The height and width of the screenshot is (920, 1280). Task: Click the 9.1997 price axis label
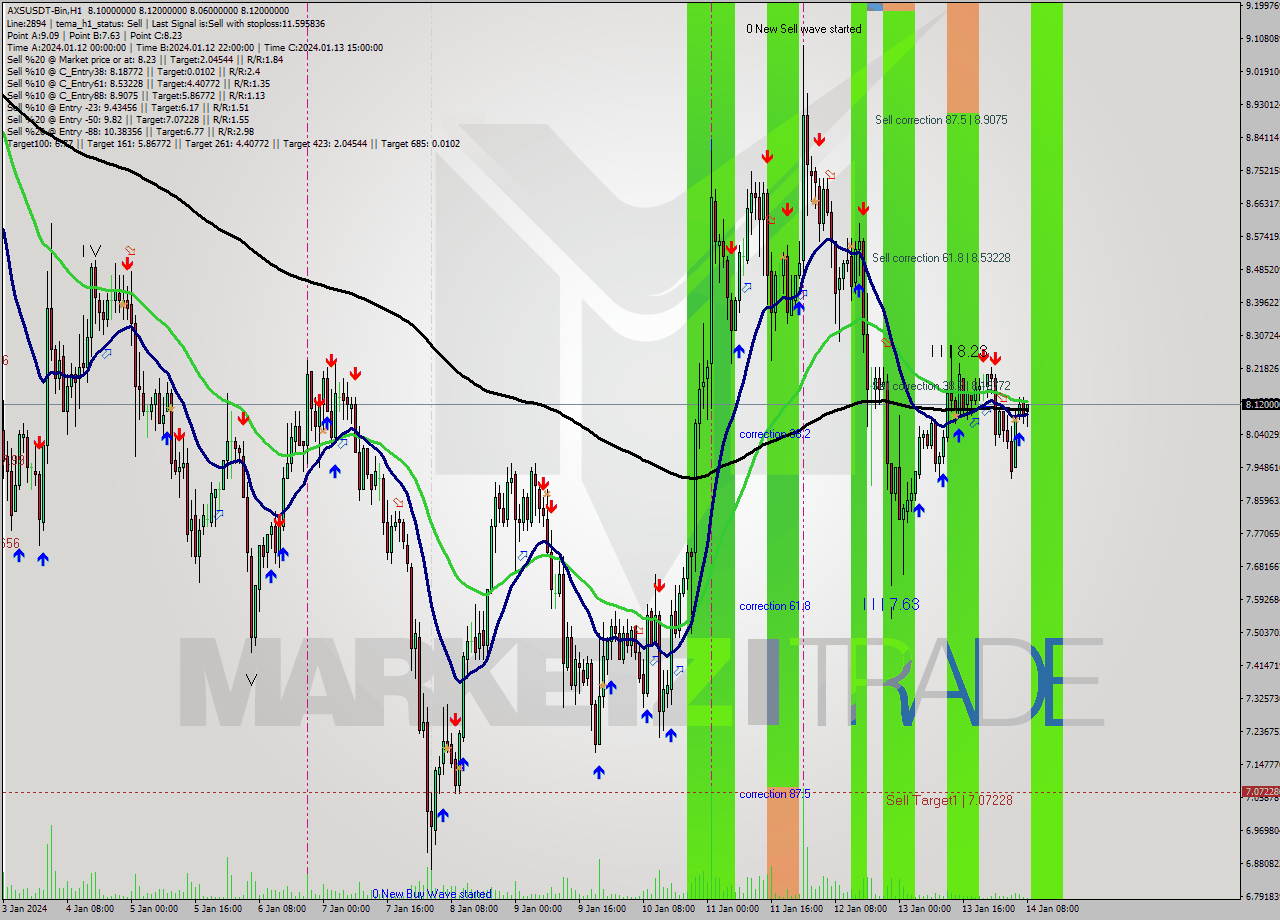pos(1262,6)
